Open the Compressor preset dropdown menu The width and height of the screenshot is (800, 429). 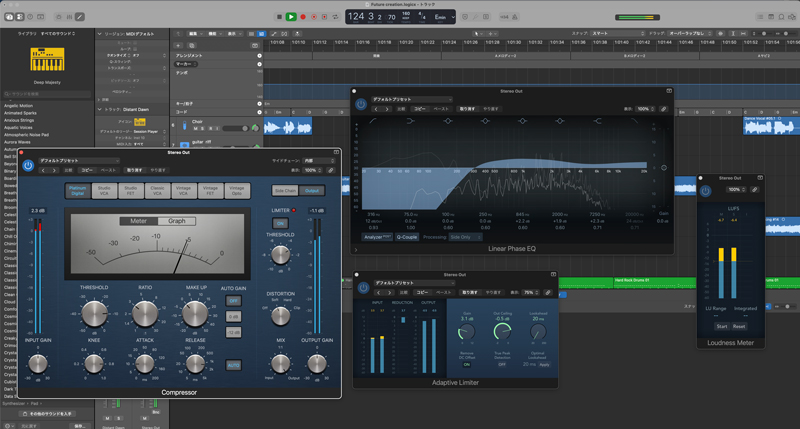(x=80, y=160)
